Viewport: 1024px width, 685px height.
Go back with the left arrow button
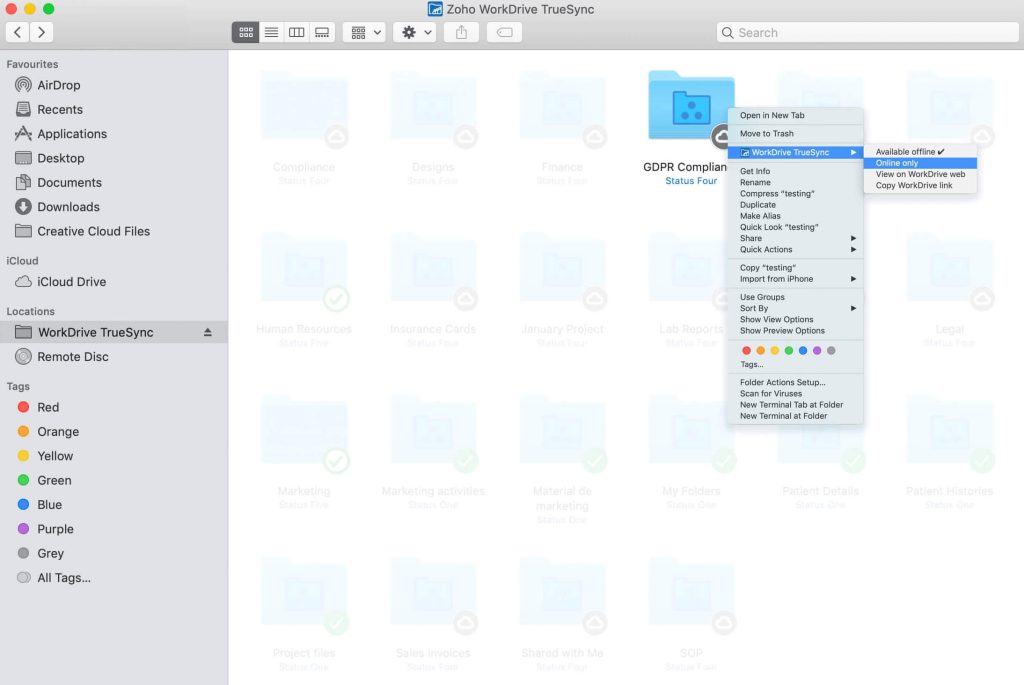(x=18, y=33)
